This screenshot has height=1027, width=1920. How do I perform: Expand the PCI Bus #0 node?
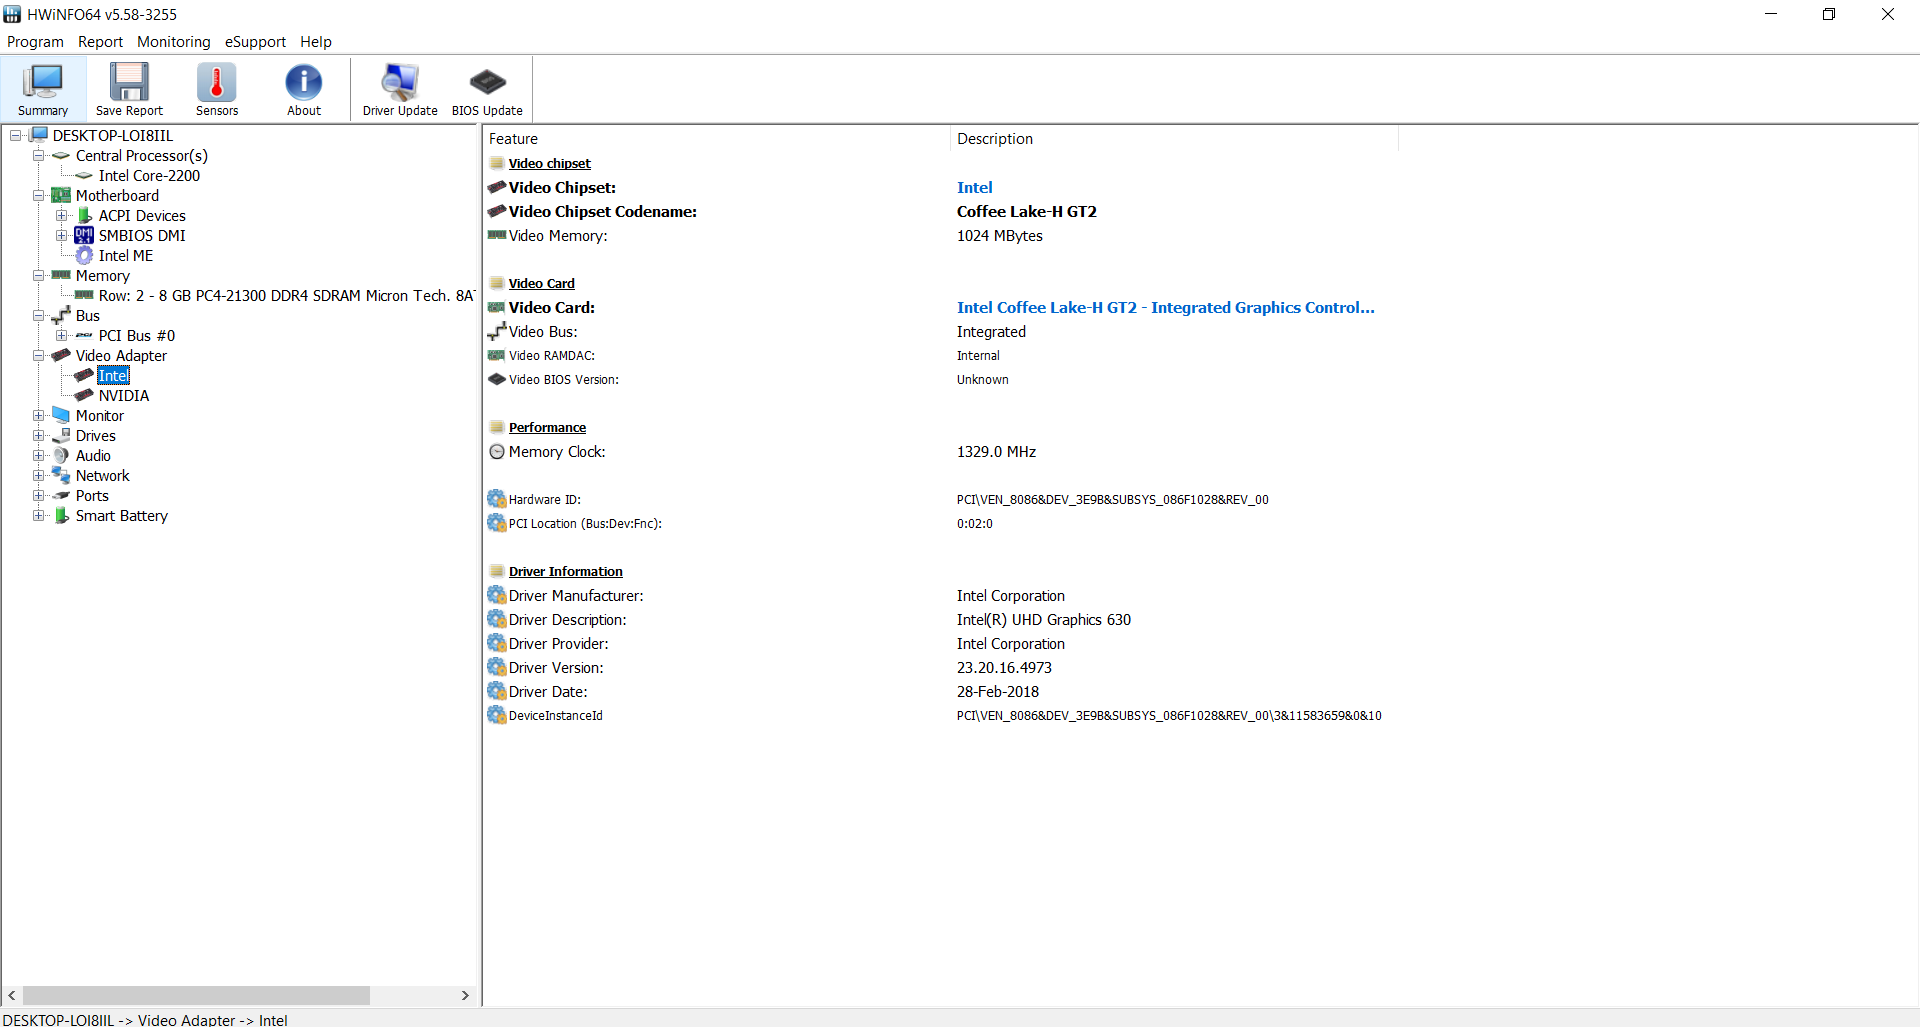[62, 335]
